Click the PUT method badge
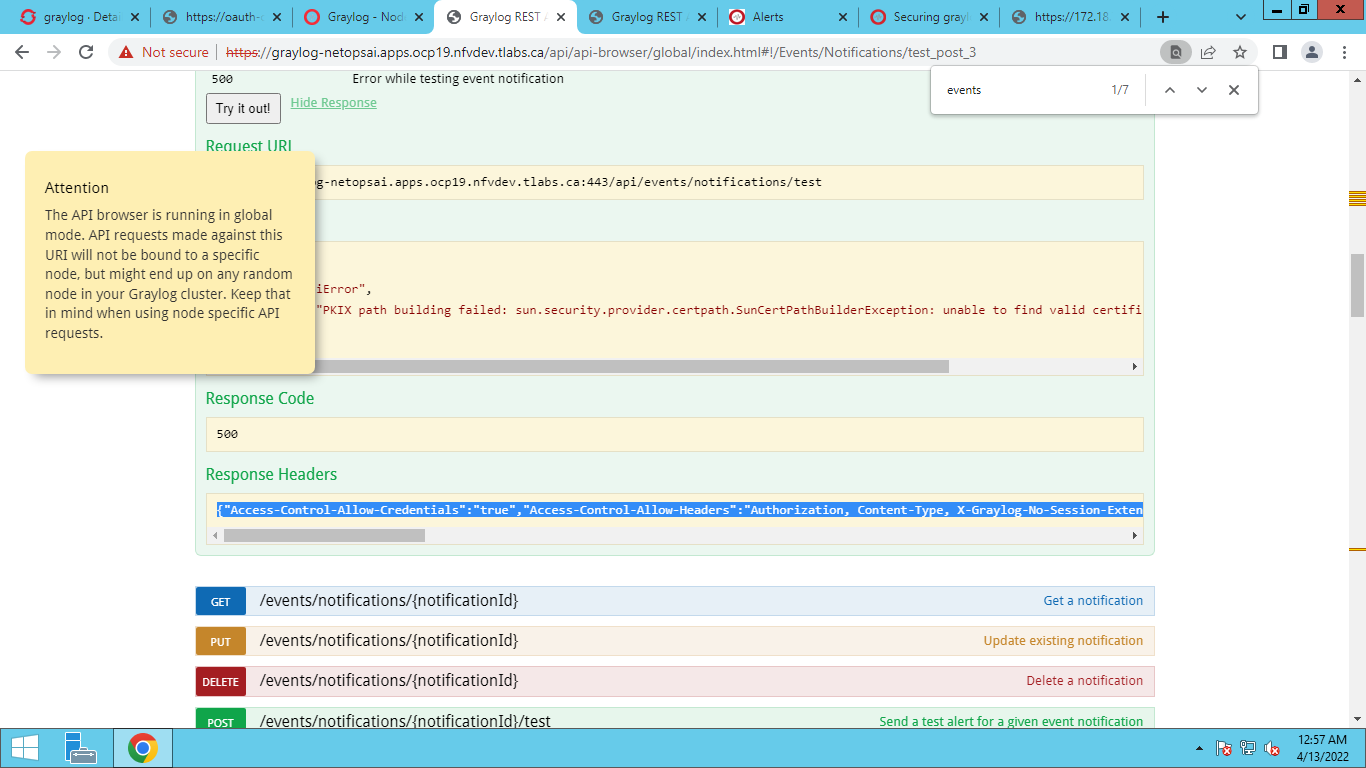The height and width of the screenshot is (768, 1366). [x=221, y=641]
